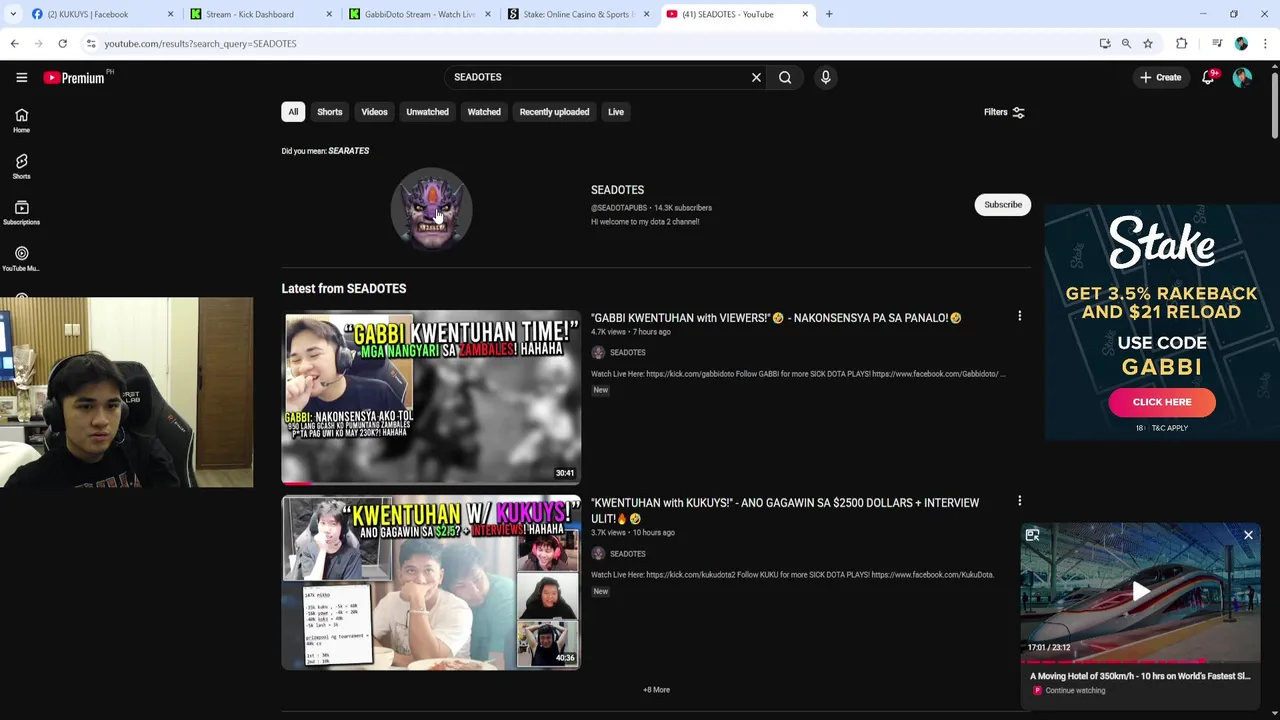Select the Recently uploaded filter chip
Viewport: 1280px width, 720px height.
(554, 112)
